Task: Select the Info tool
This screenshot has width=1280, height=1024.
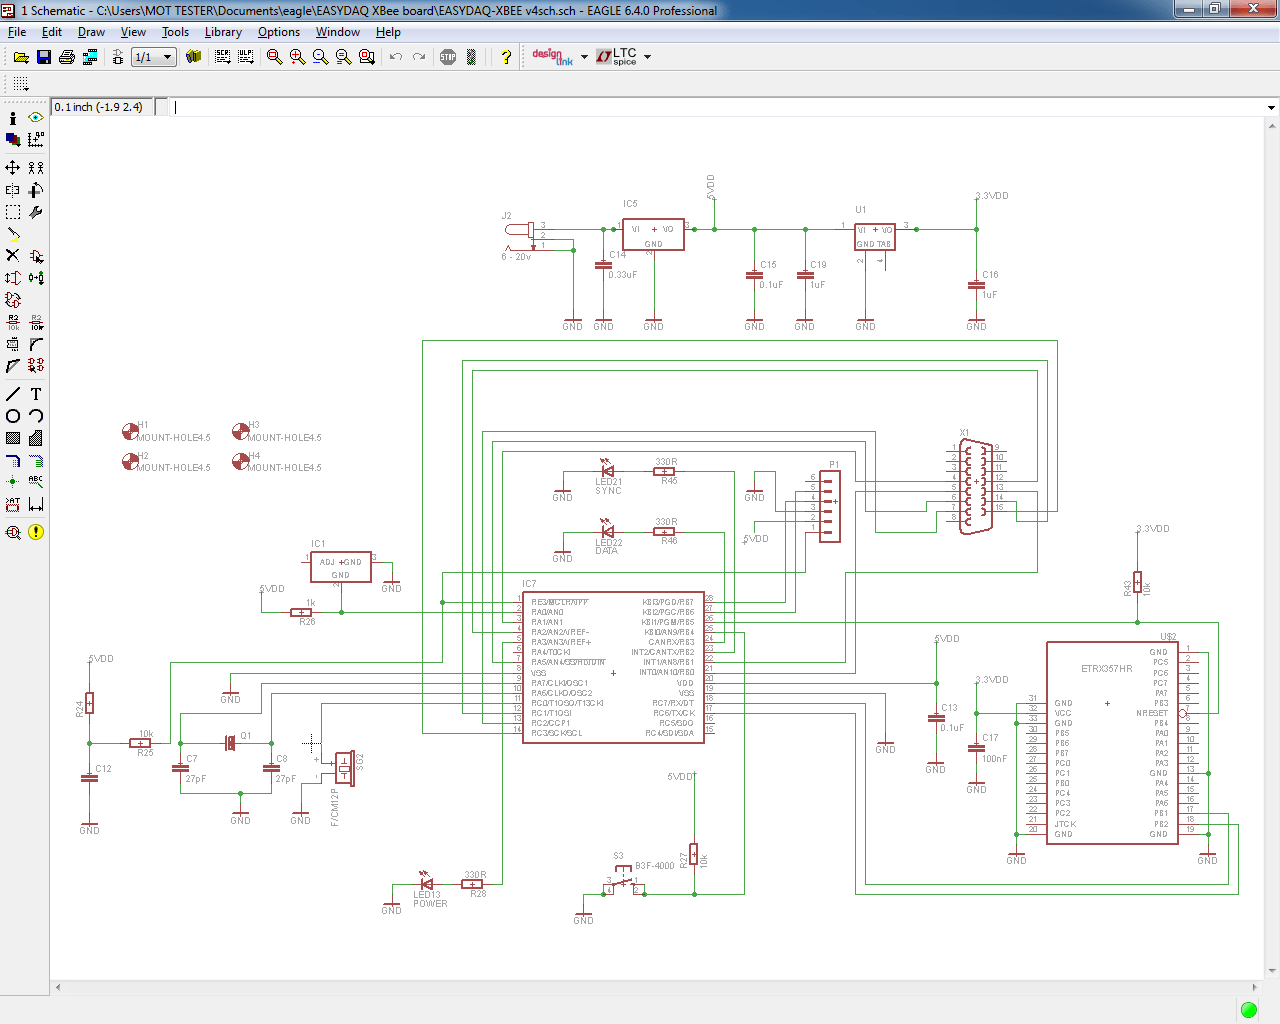Action: point(12,118)
